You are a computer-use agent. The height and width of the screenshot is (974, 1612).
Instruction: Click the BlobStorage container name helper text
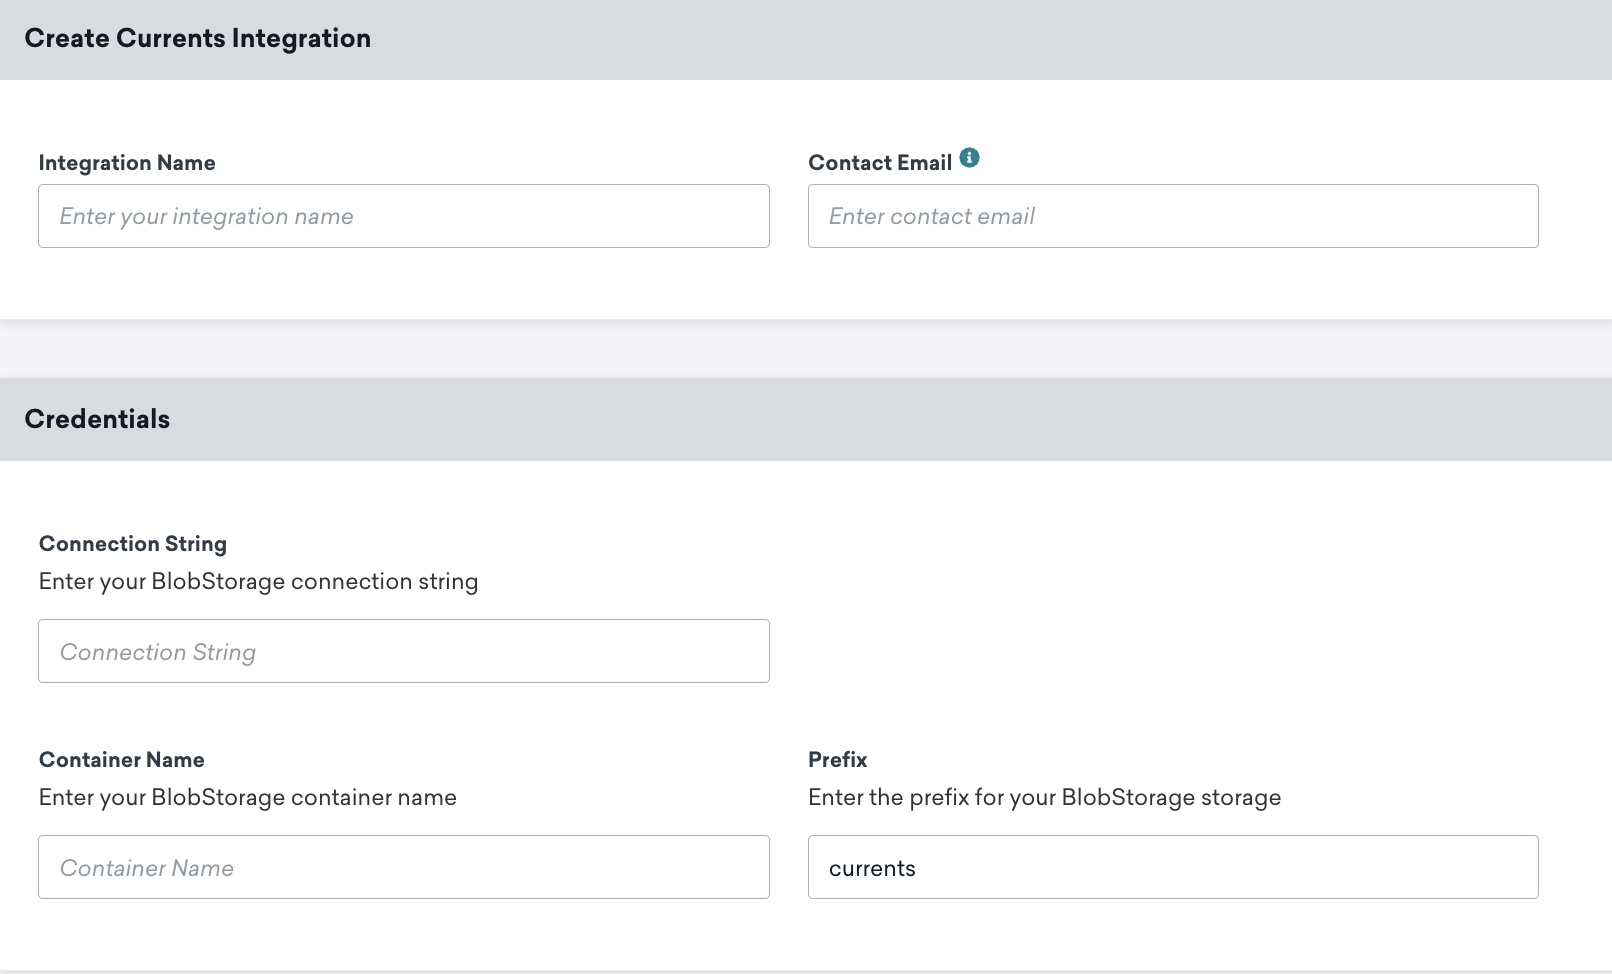point(247,797)
